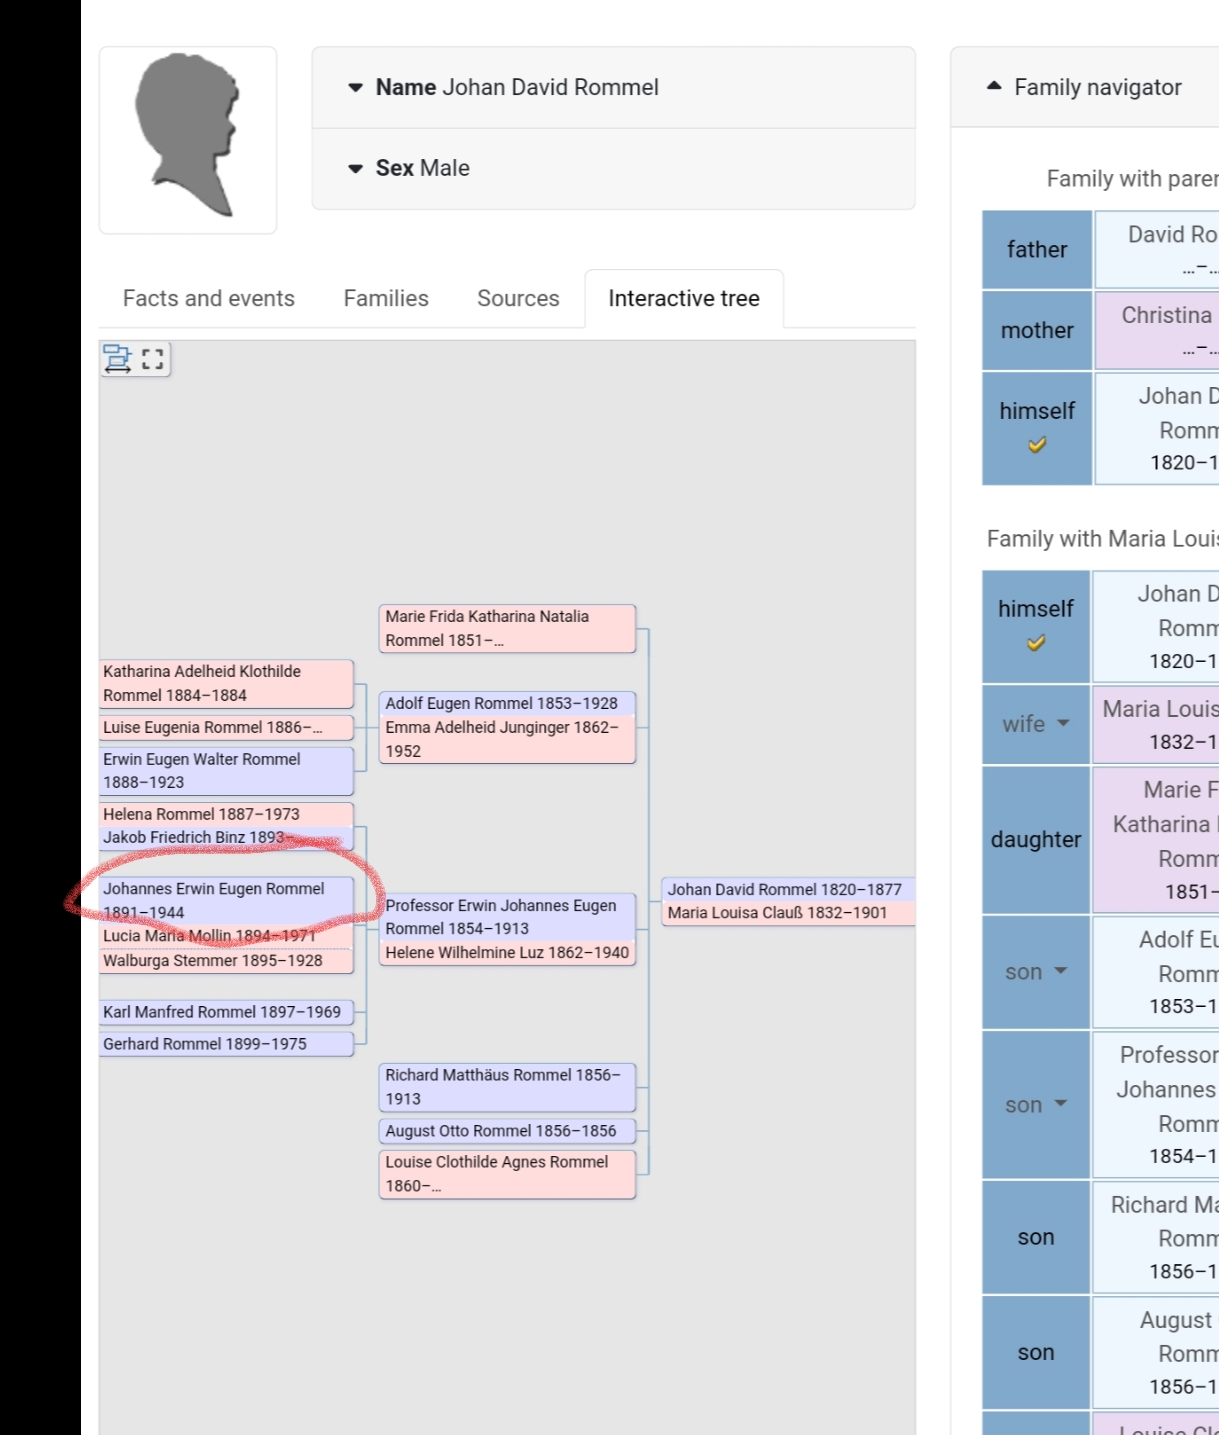Select August Otto Rommel 1856–1856 box
Image resolution: width=1219 pixels, height=1435 pixels.
point(507,1131)
